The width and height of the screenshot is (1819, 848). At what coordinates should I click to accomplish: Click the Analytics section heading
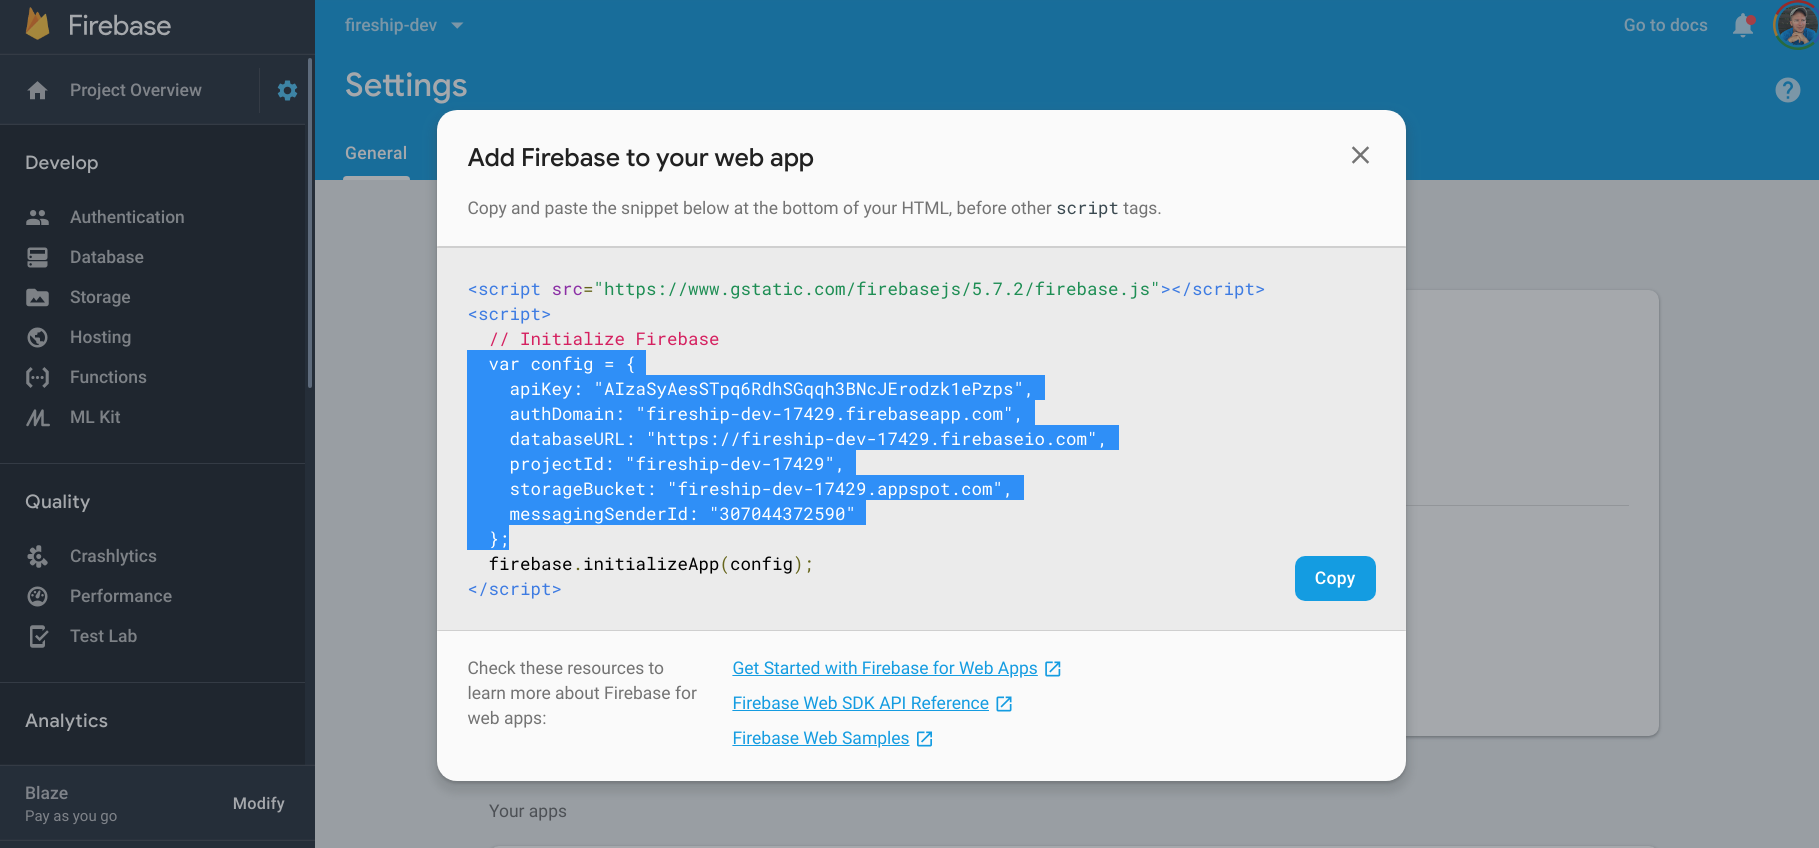coord(66,720)
